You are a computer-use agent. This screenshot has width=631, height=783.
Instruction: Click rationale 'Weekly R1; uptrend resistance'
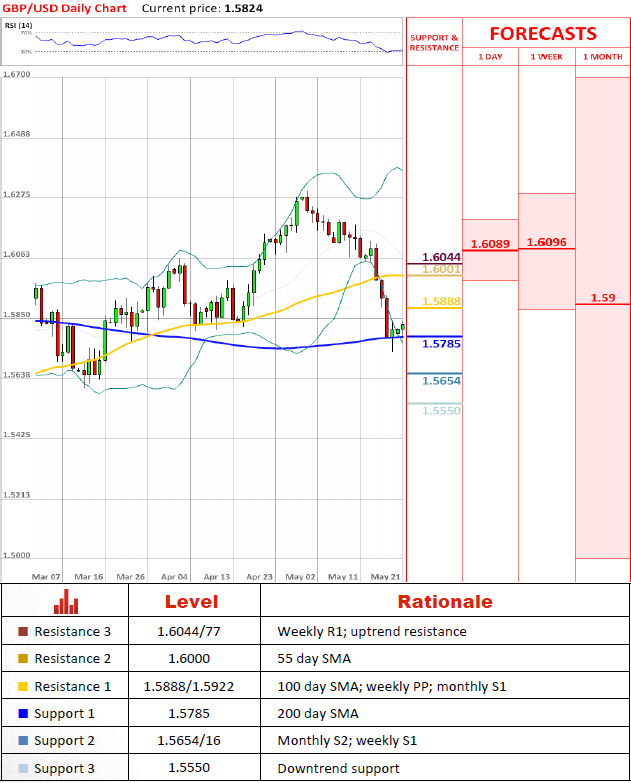tap(372, 632)
